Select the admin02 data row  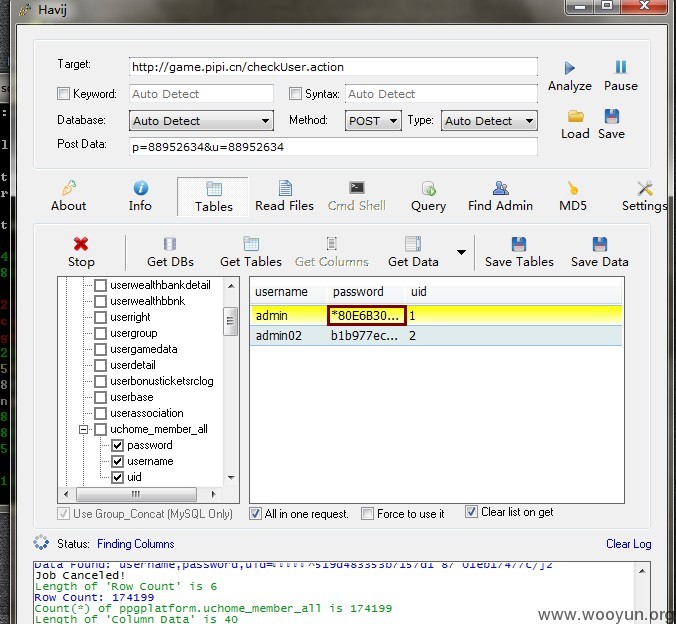pos(436,336)
